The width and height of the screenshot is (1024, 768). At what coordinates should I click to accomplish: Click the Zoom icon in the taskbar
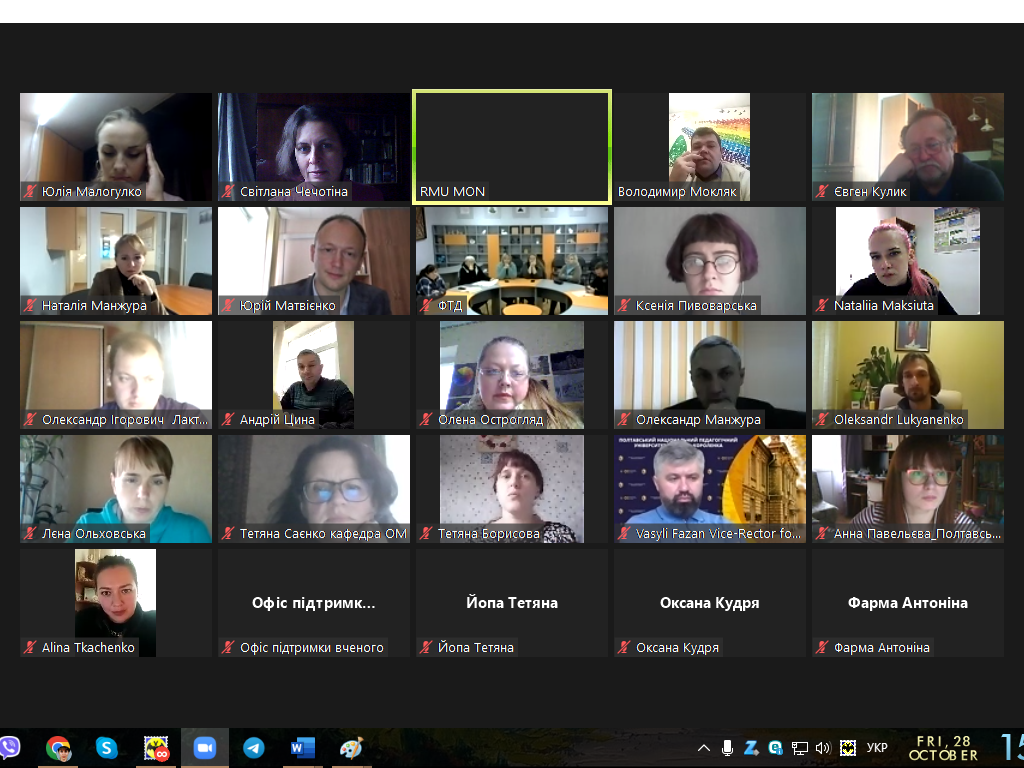[x=205, y=748]
